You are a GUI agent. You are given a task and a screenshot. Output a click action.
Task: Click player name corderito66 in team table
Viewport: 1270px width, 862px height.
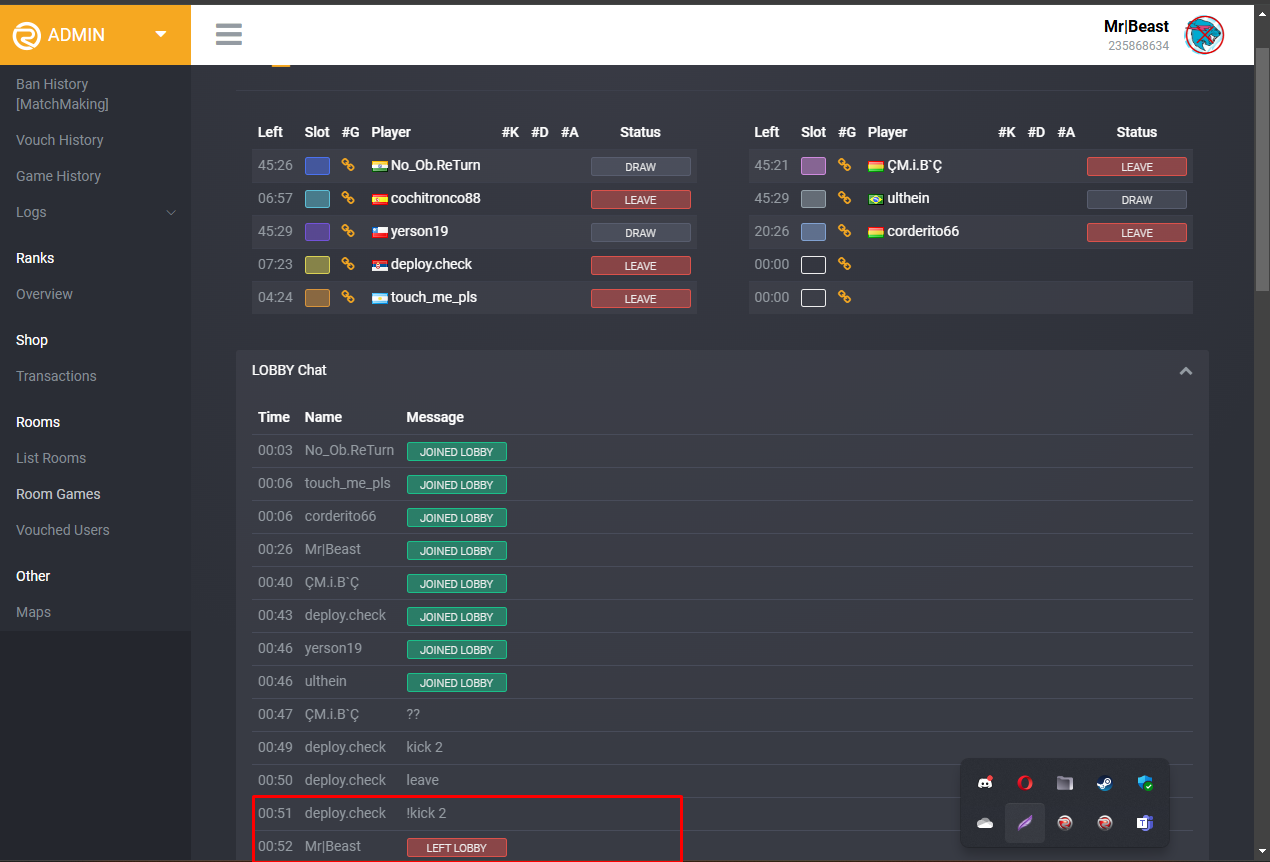(x=923, y=231)
